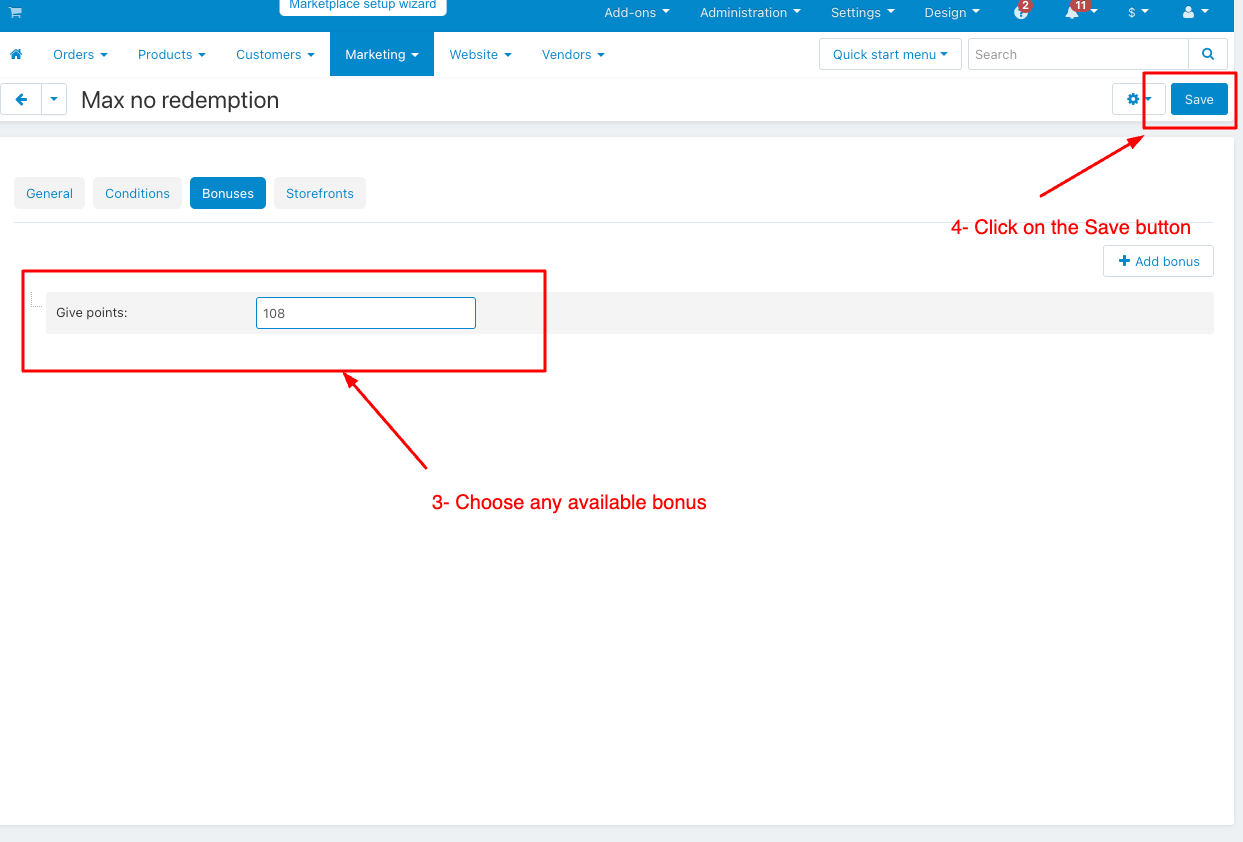The width and height of the screenshot is (1243, 842).
Task: Click the Give points input field
Action: [x=365, y=313]
